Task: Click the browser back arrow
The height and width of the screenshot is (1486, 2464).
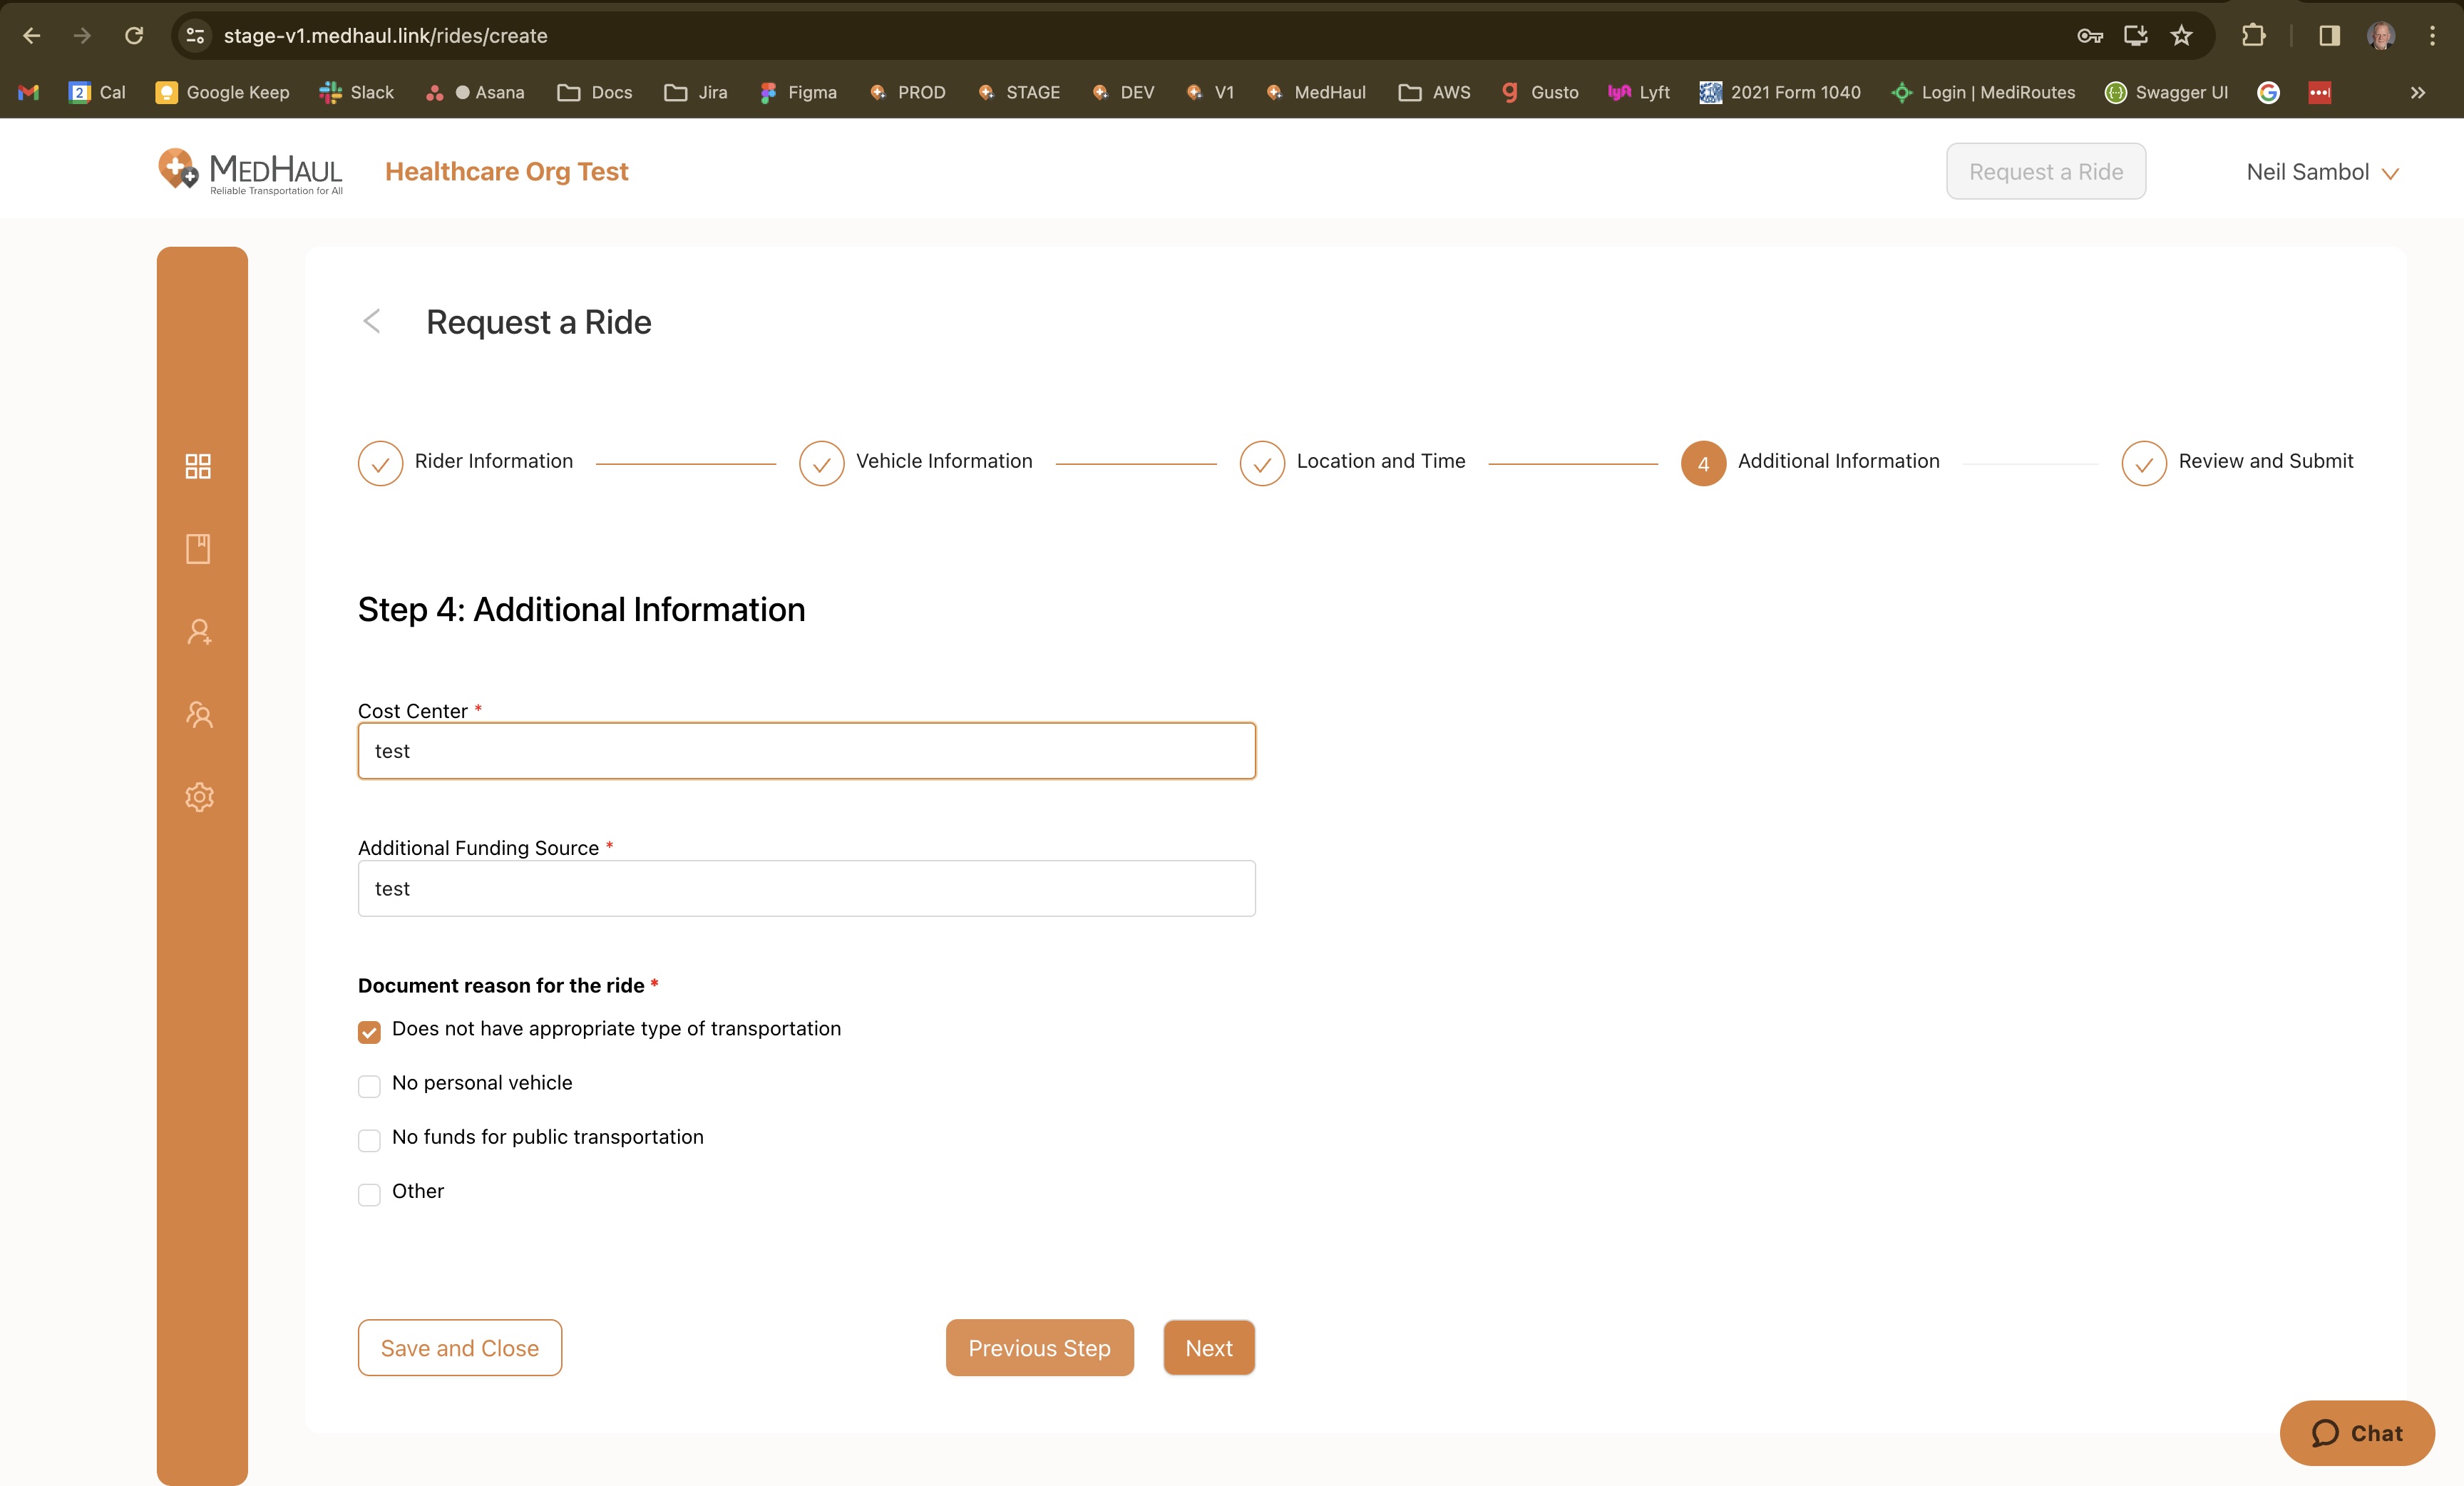Action: pos(31,36)
